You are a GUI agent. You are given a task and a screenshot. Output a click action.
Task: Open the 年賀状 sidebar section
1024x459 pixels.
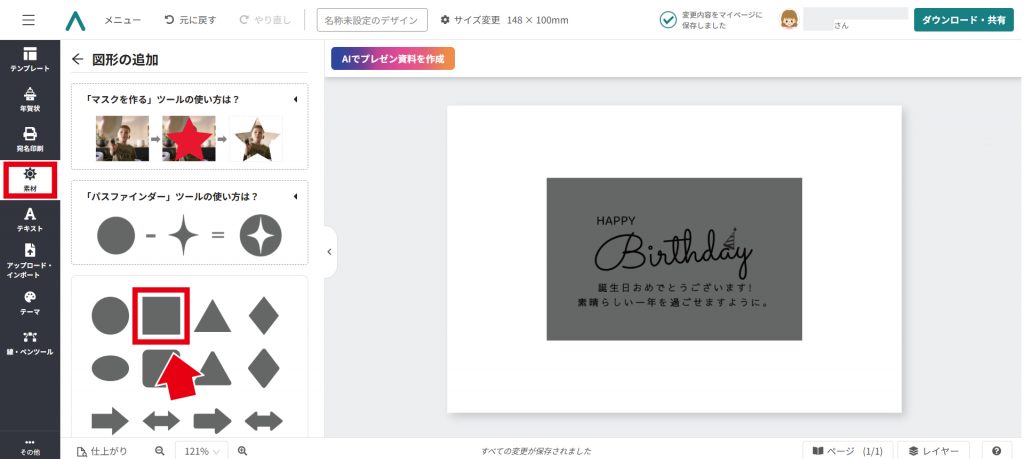click(x=30, y=99)
